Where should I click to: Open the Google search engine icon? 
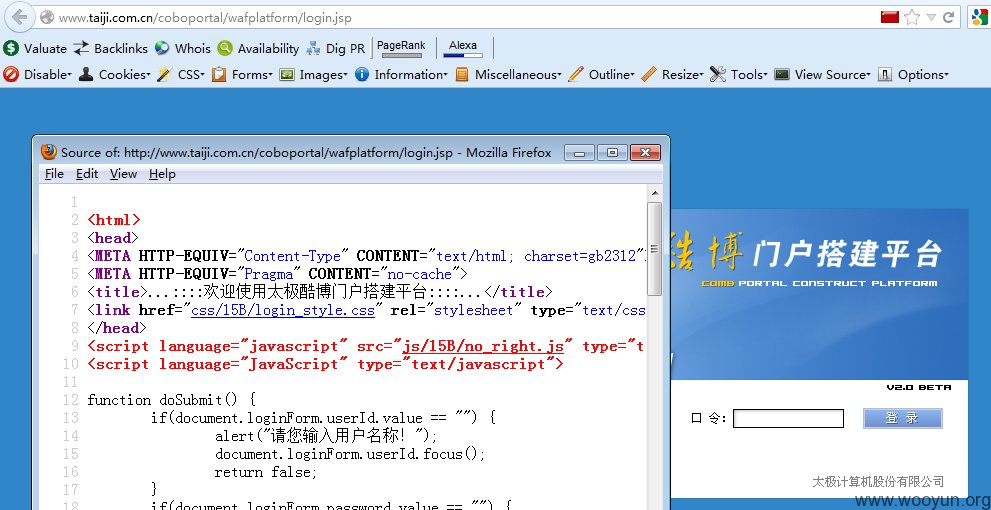click(x=979, y=17)
